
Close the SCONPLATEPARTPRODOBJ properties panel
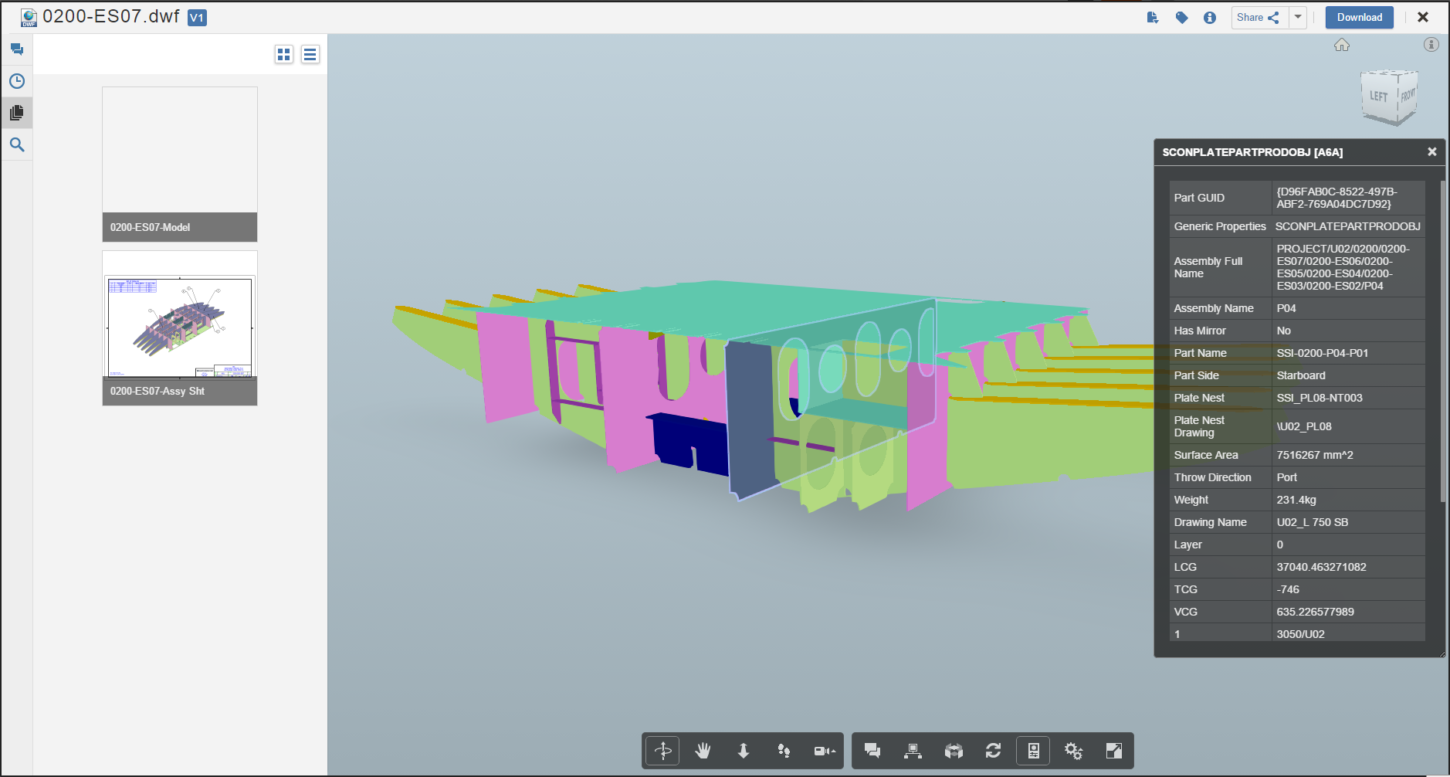[1432, 152]
